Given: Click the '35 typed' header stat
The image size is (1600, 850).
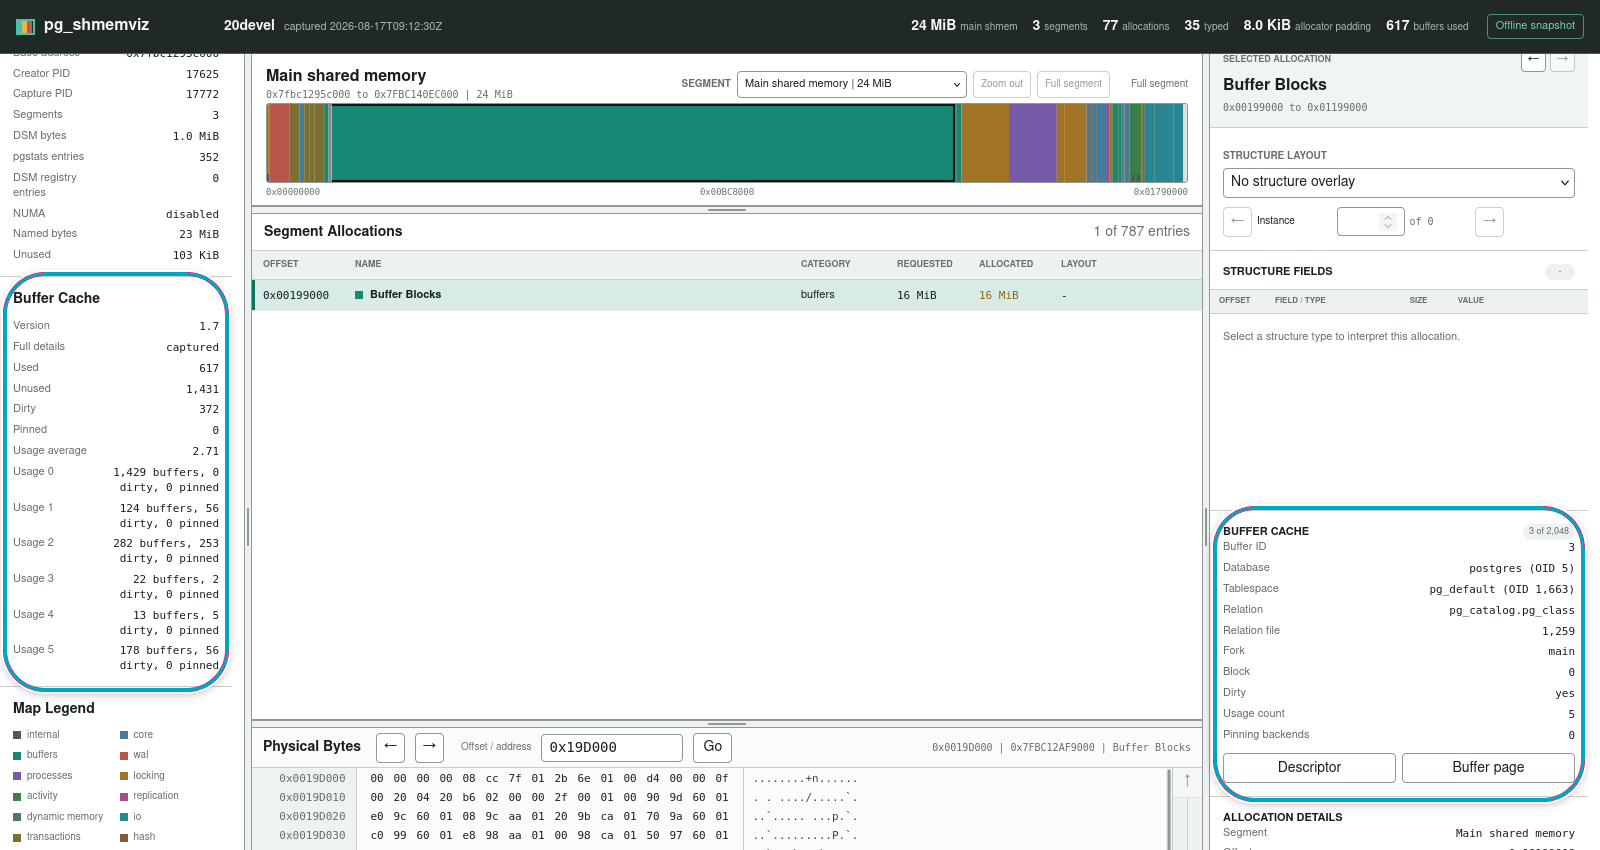Looking at the screenshot, I should pos(1206,26).
